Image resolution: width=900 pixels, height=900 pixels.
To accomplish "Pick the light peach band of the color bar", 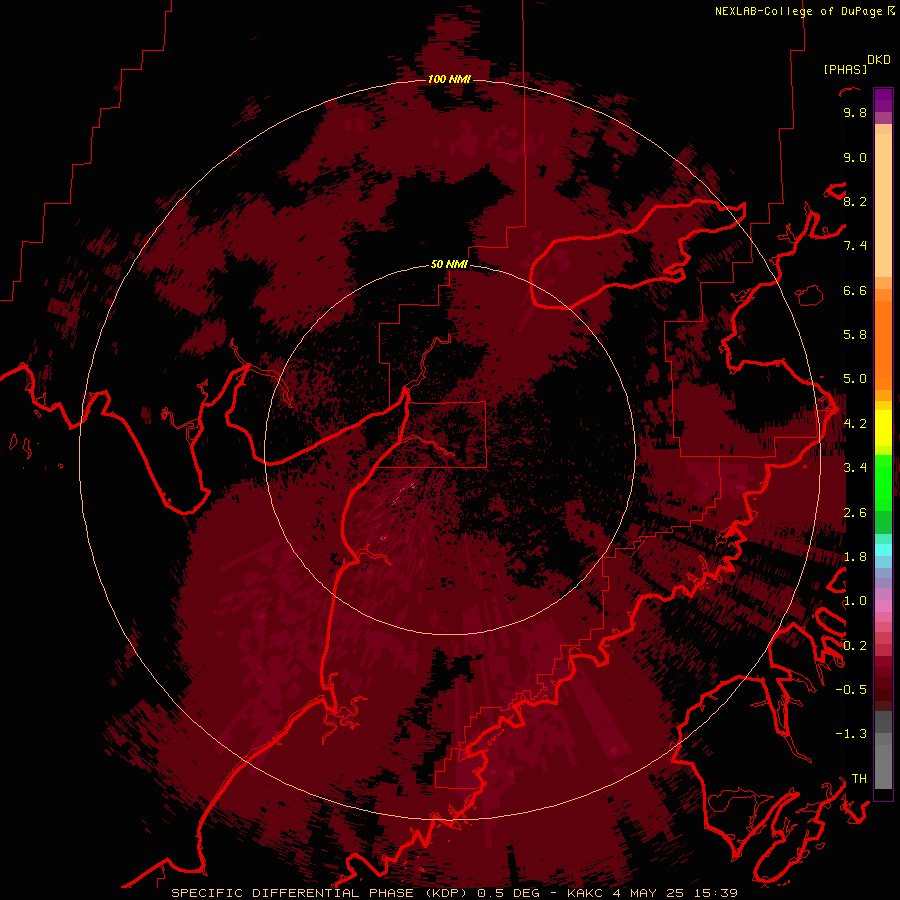I will [x=883, y=205].
